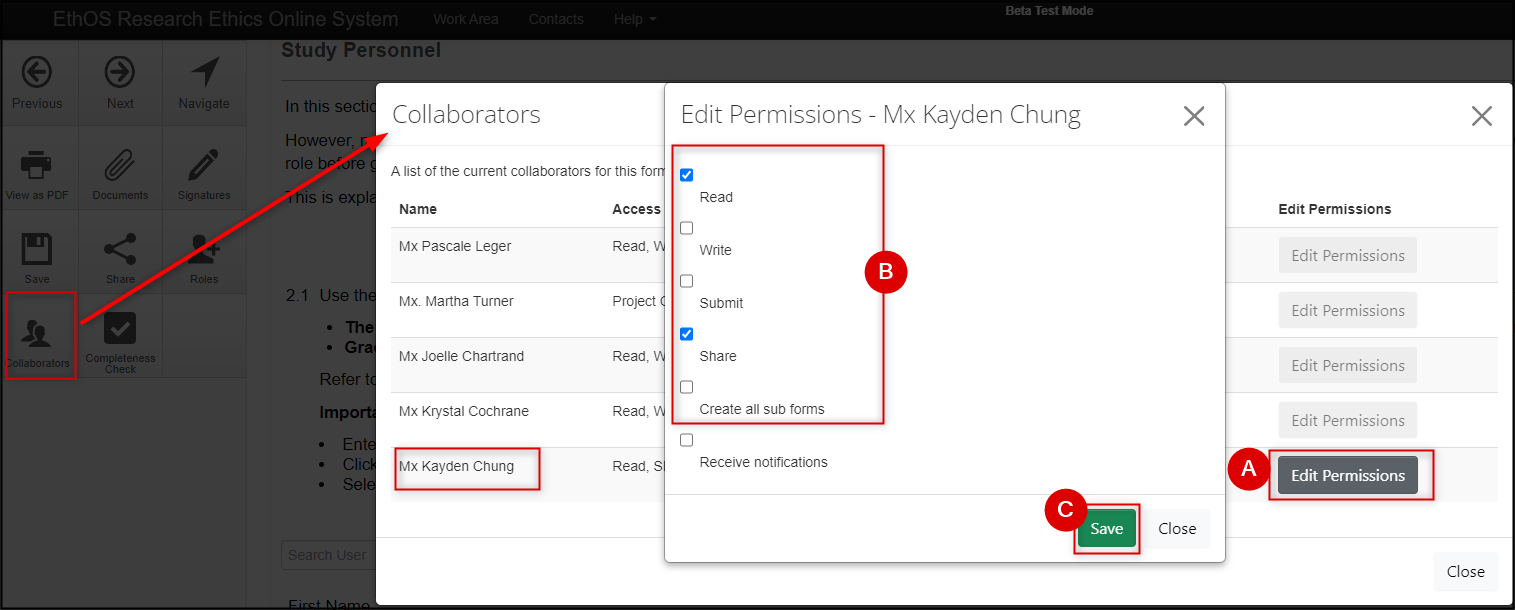Open the Navigate tool
The width and height of the screenshot is (1515, 610).
pos(204,73)
